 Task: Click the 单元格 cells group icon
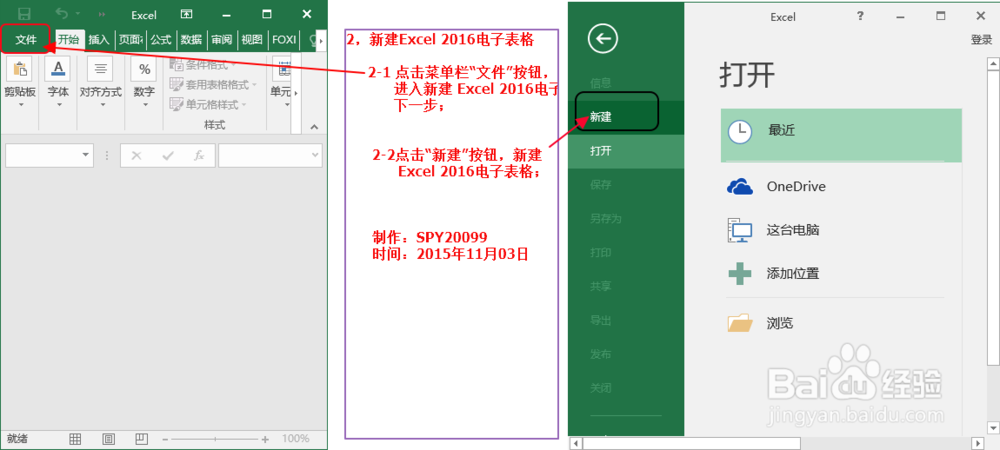pyautogui.click(x=281, y=69)
